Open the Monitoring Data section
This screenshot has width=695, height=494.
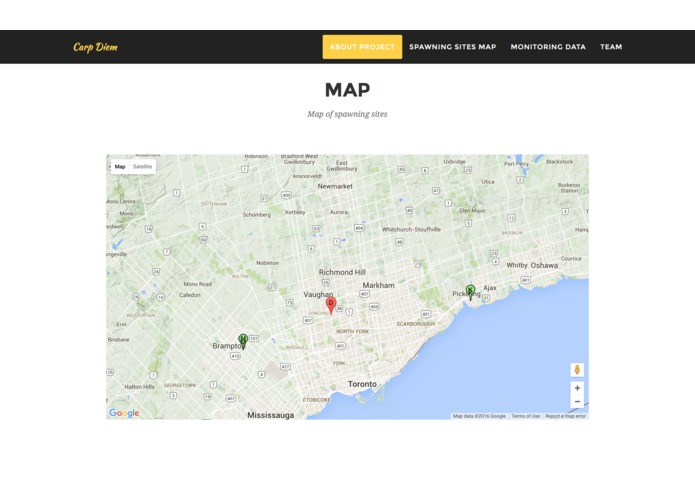point(548,47)
